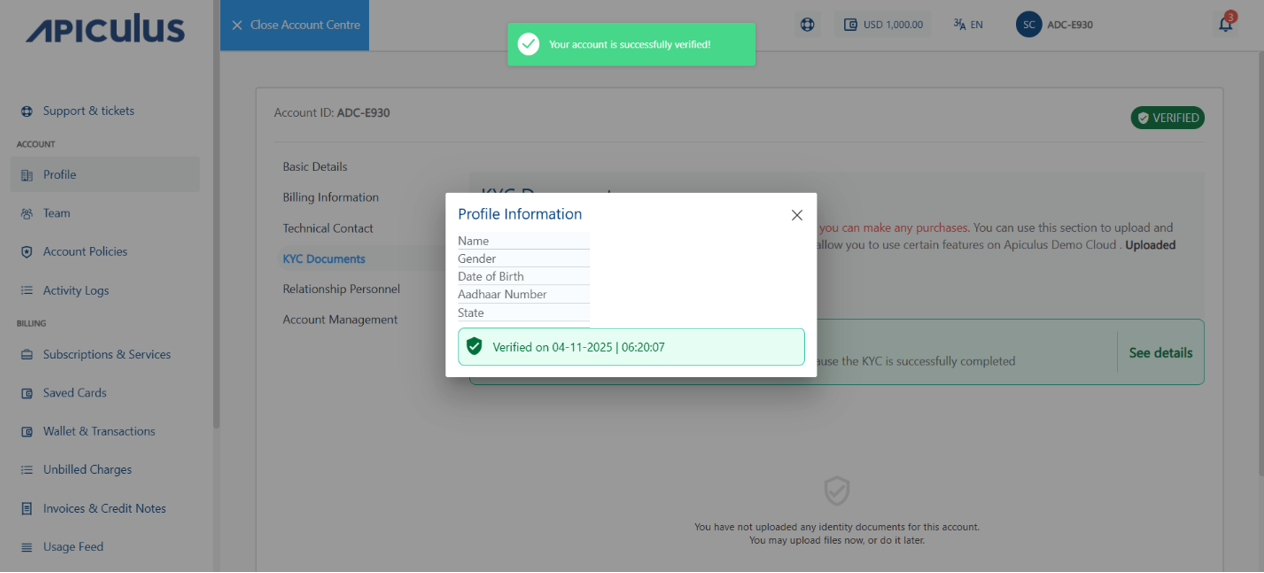The width and height of the screenshot is (1264, 573).
Task: Click the Team sidebar icon
Action: tap(27, 214)
